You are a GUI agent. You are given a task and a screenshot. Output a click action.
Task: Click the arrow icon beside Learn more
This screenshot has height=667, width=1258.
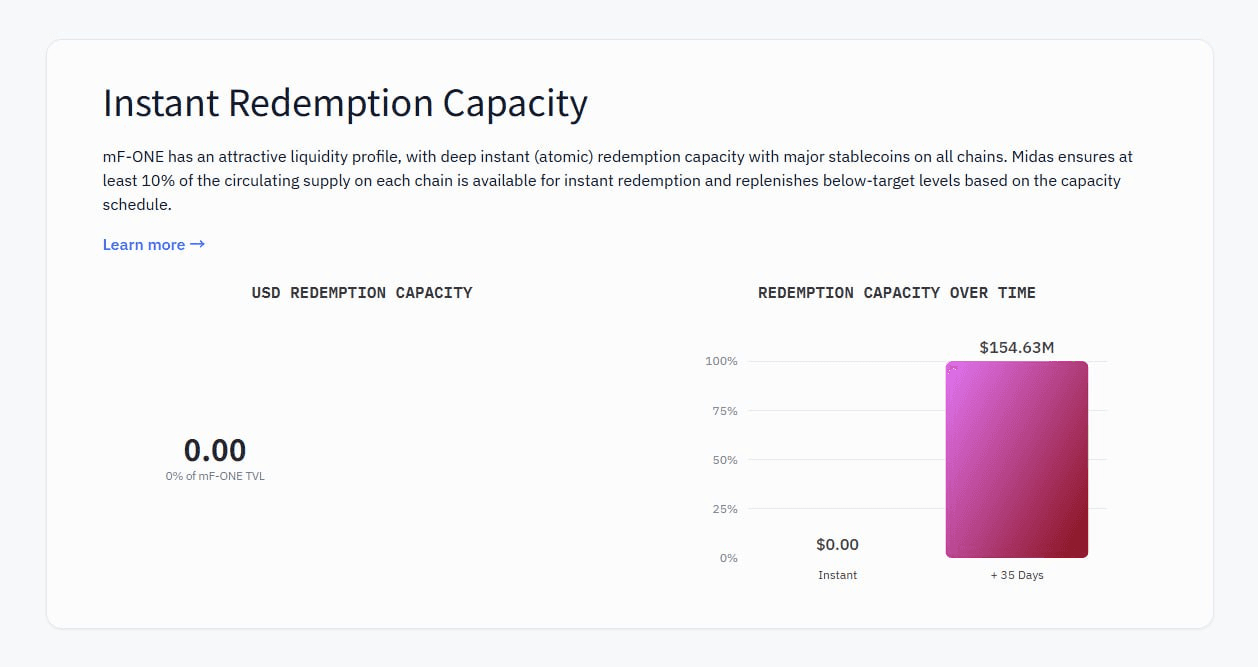(197, 244)
